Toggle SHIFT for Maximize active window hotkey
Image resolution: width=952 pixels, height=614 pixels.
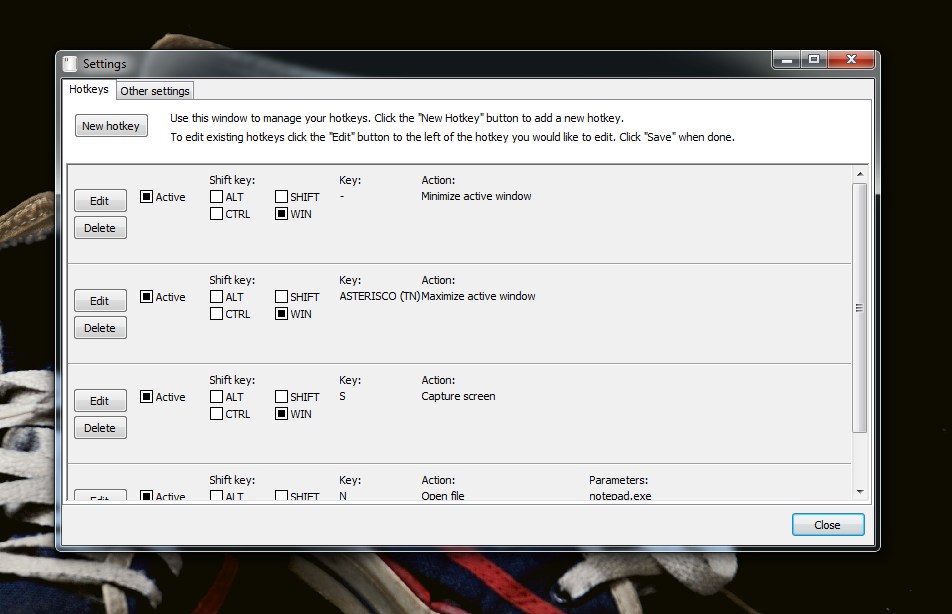tap(281, 297)
